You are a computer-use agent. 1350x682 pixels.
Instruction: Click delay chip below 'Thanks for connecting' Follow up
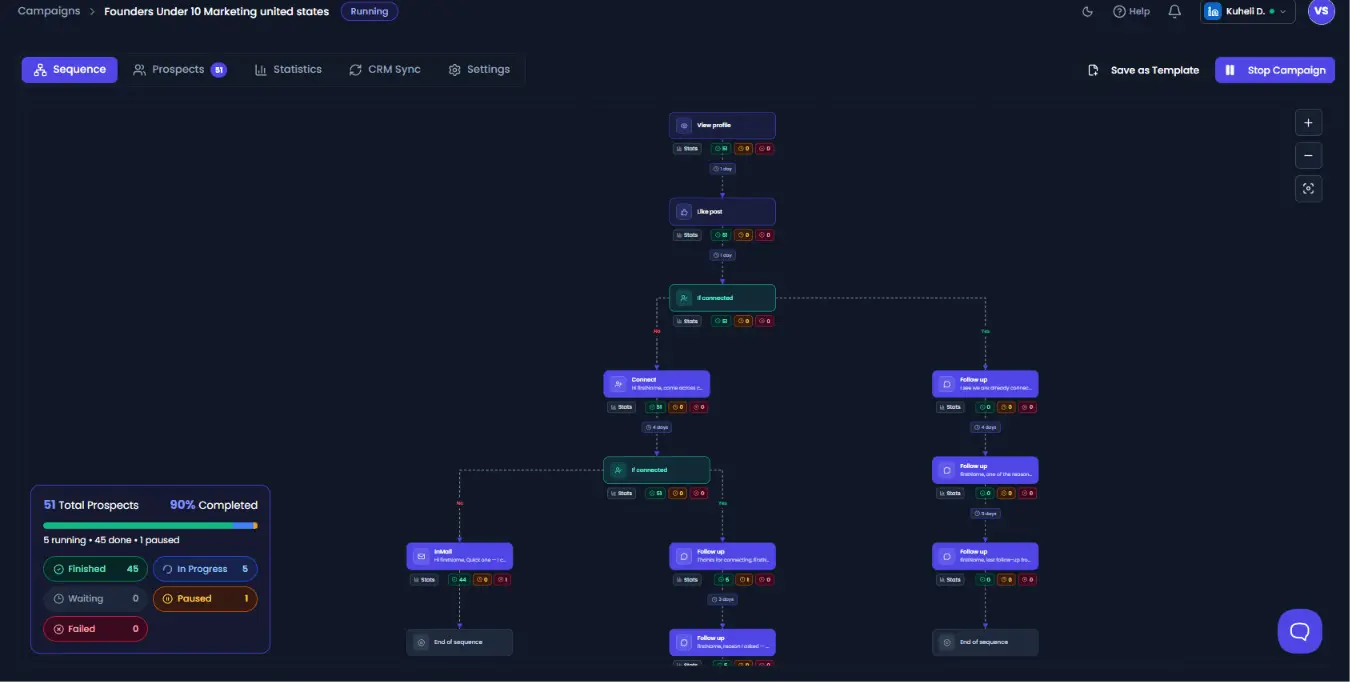pyautogui.click(x=722, y=599)
